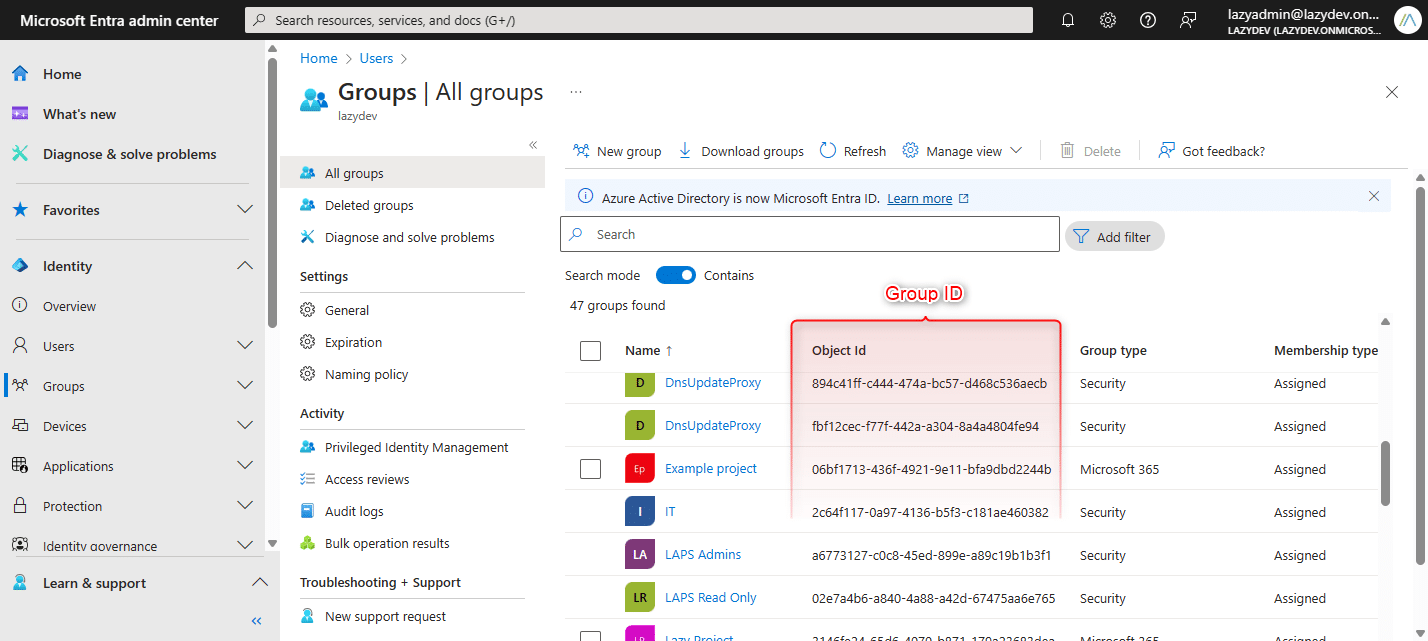Click the notifications bell icon
The height and width of the screenshot is (641, 1428).
click(x=1068, y=20)
